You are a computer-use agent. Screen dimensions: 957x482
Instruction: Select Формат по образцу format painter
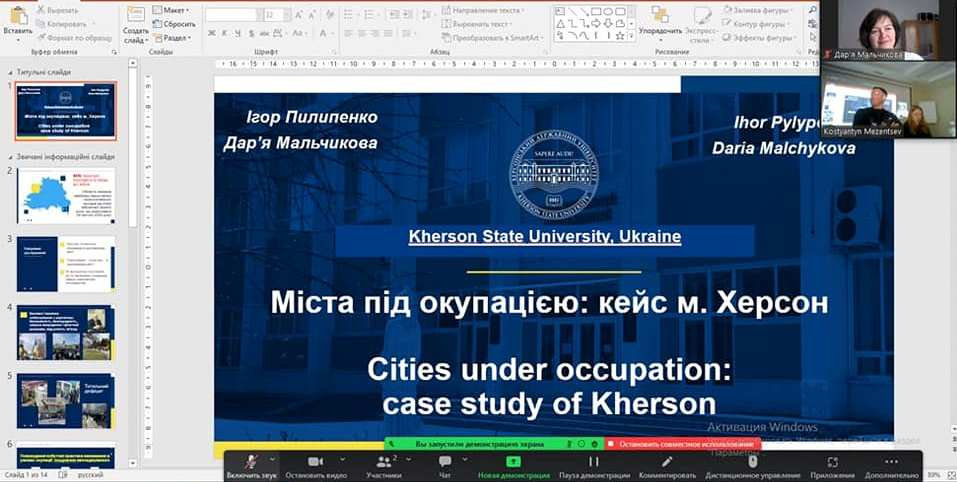tap(74, 38)
